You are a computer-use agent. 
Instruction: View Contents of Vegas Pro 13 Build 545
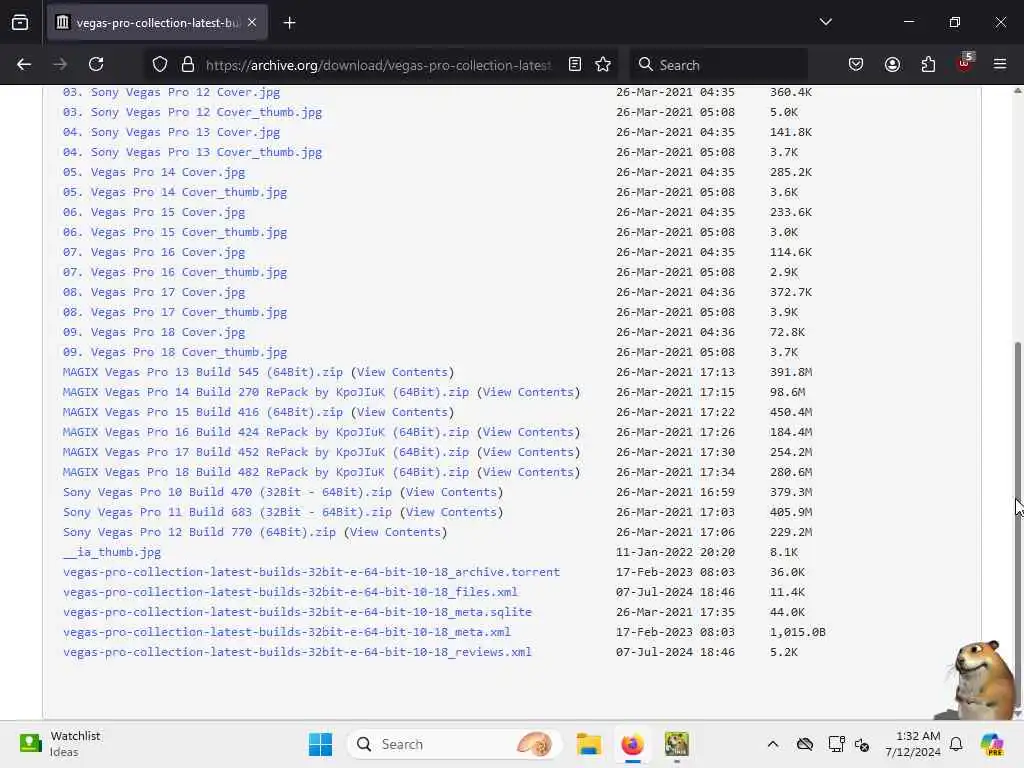tap(402, 372)
